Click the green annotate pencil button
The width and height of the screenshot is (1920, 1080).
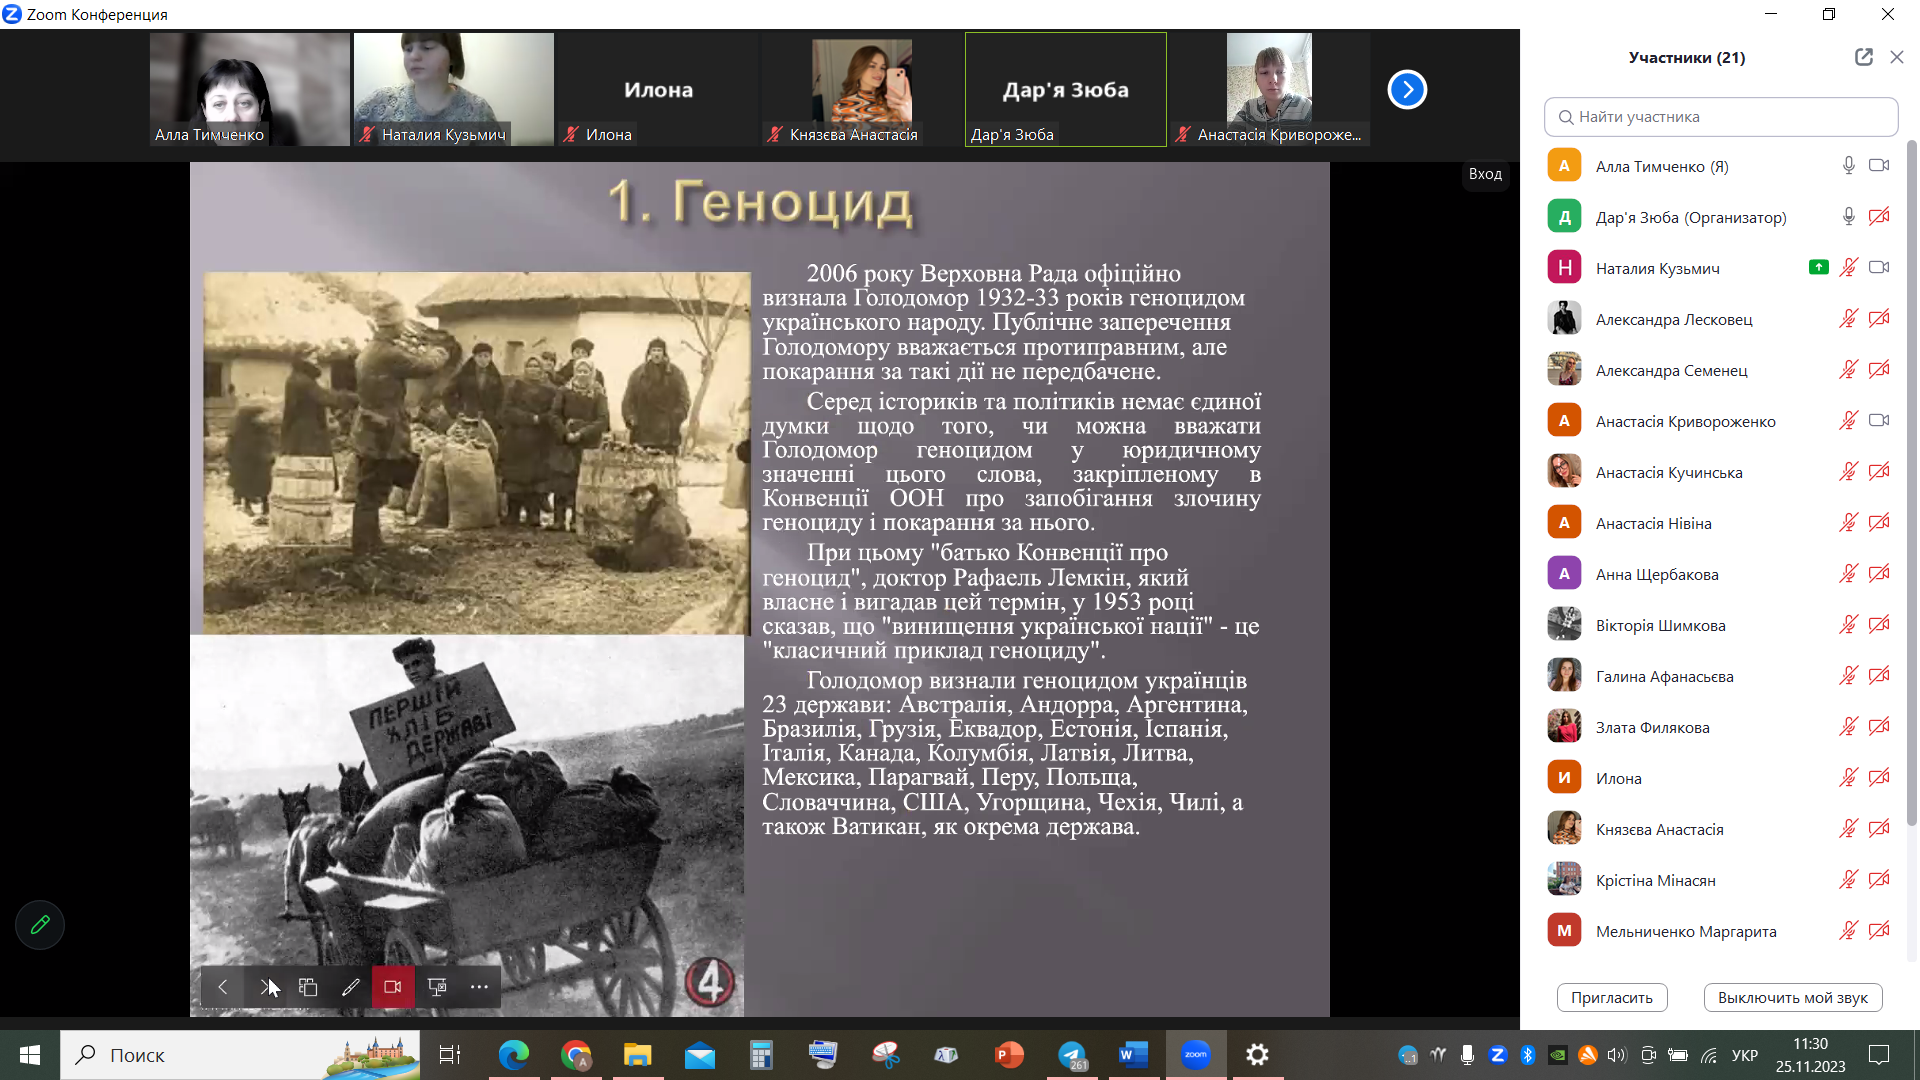tap(40, 925)
